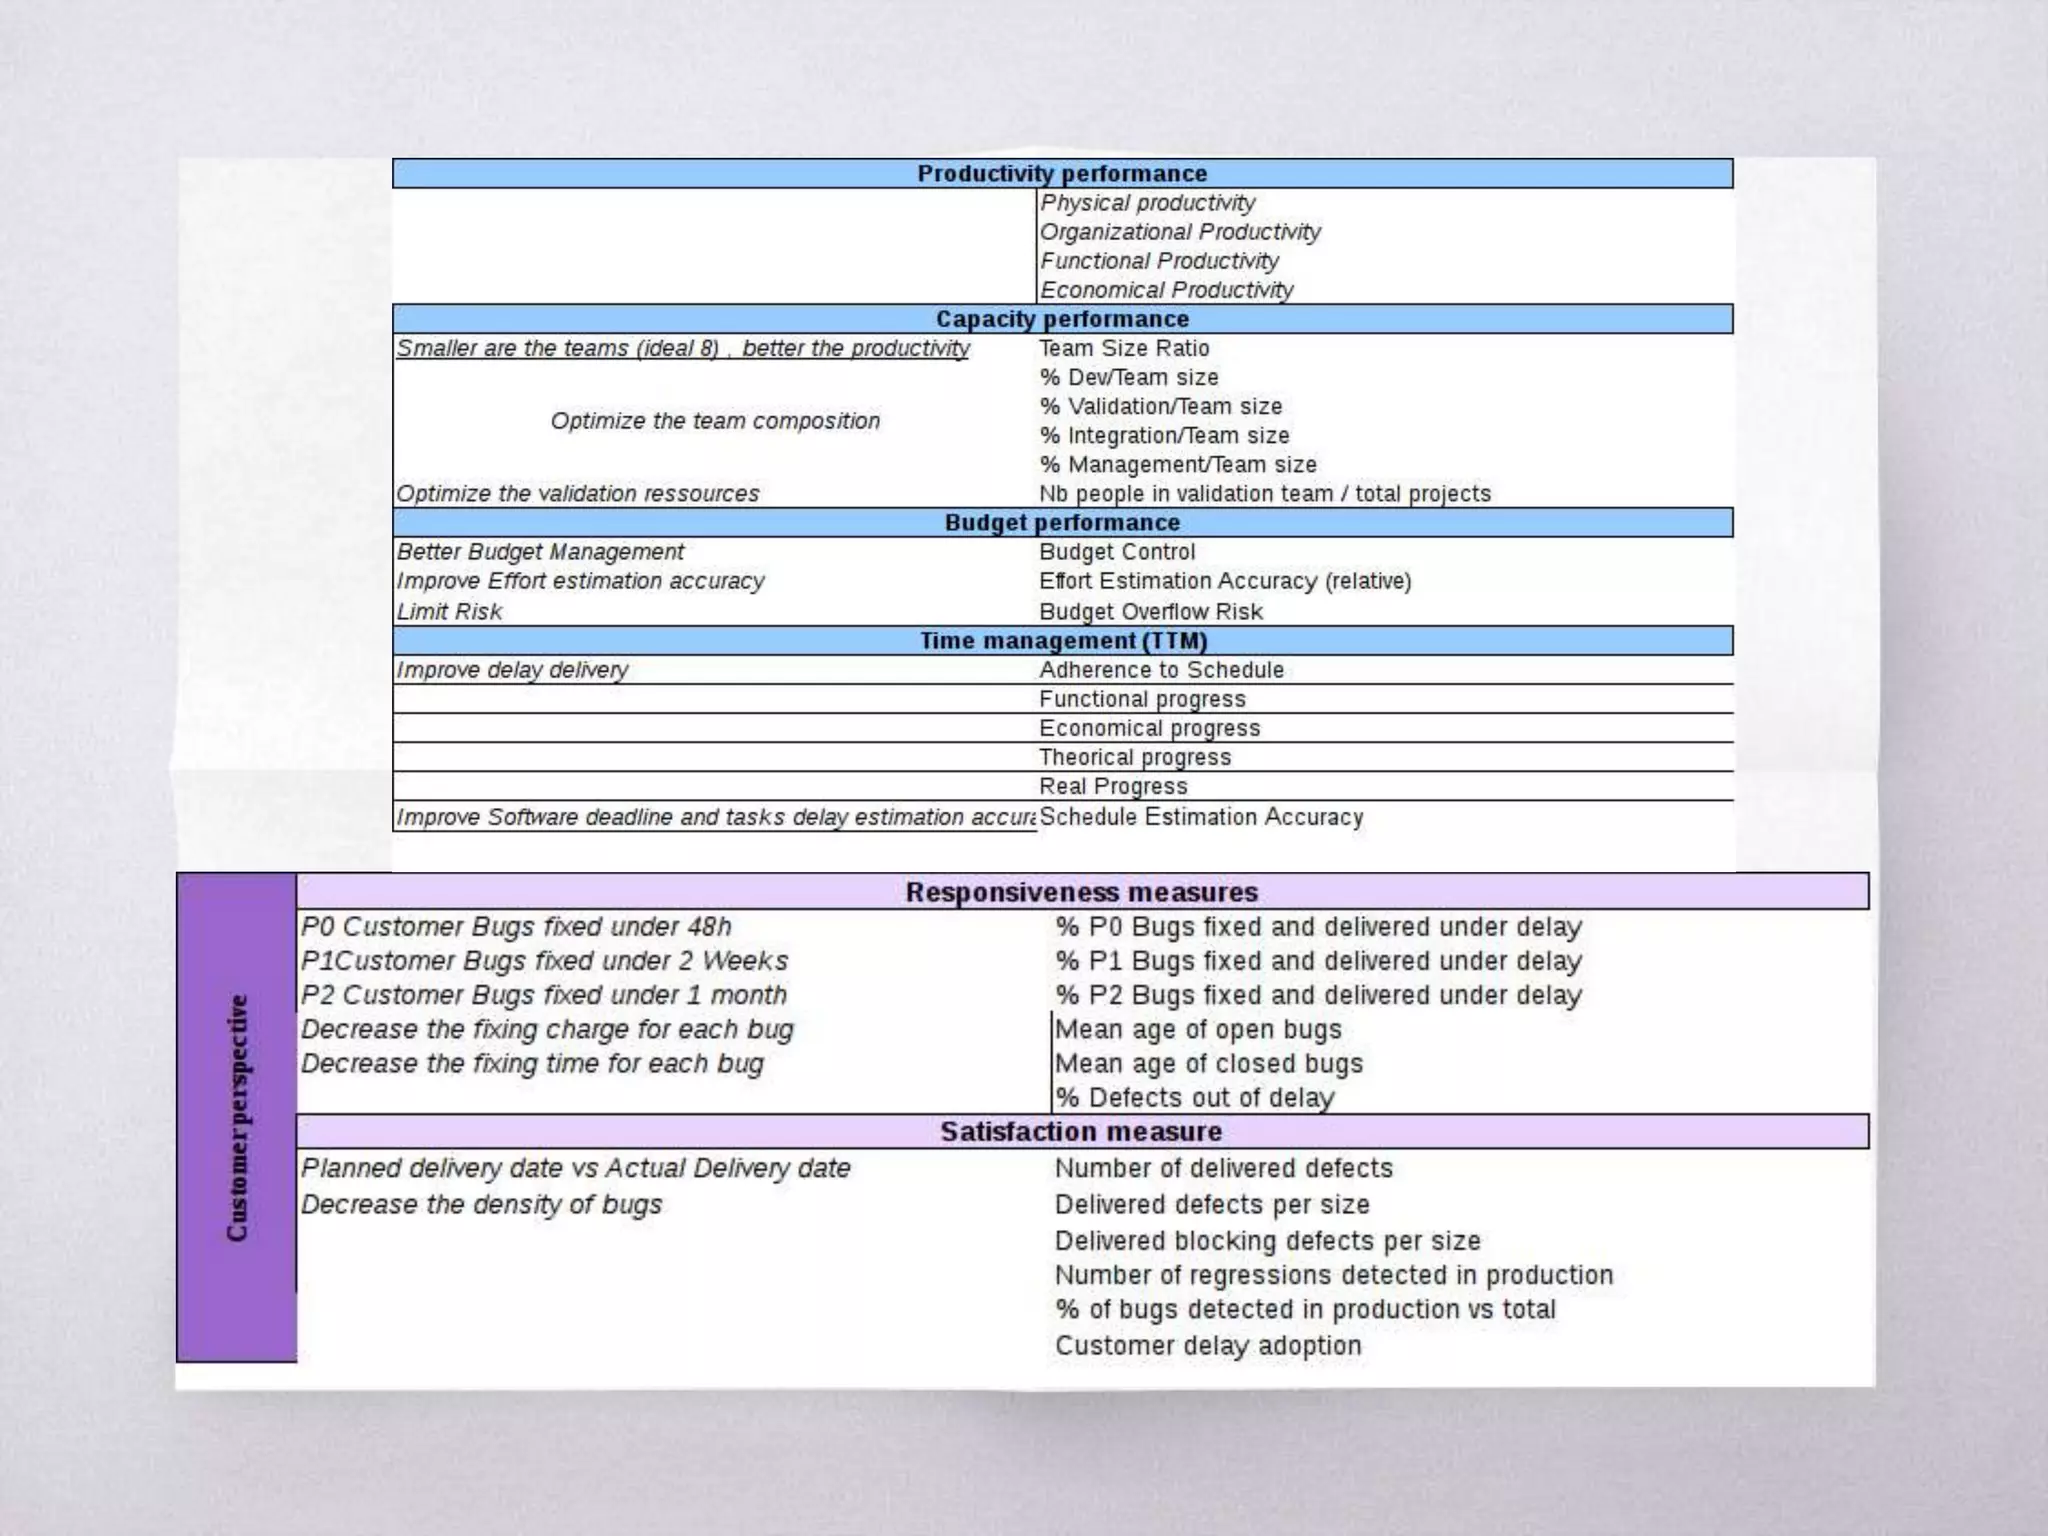Click the Schedule Estimation Accuracy cell
The image size is (2048, 1536).
(1201, 817)
